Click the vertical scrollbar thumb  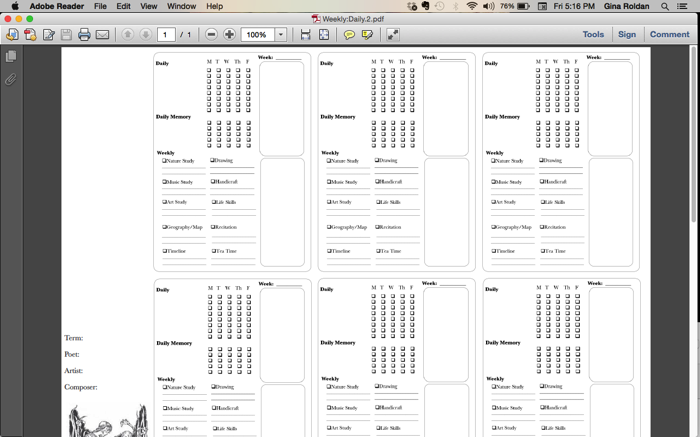click(693, 134)
